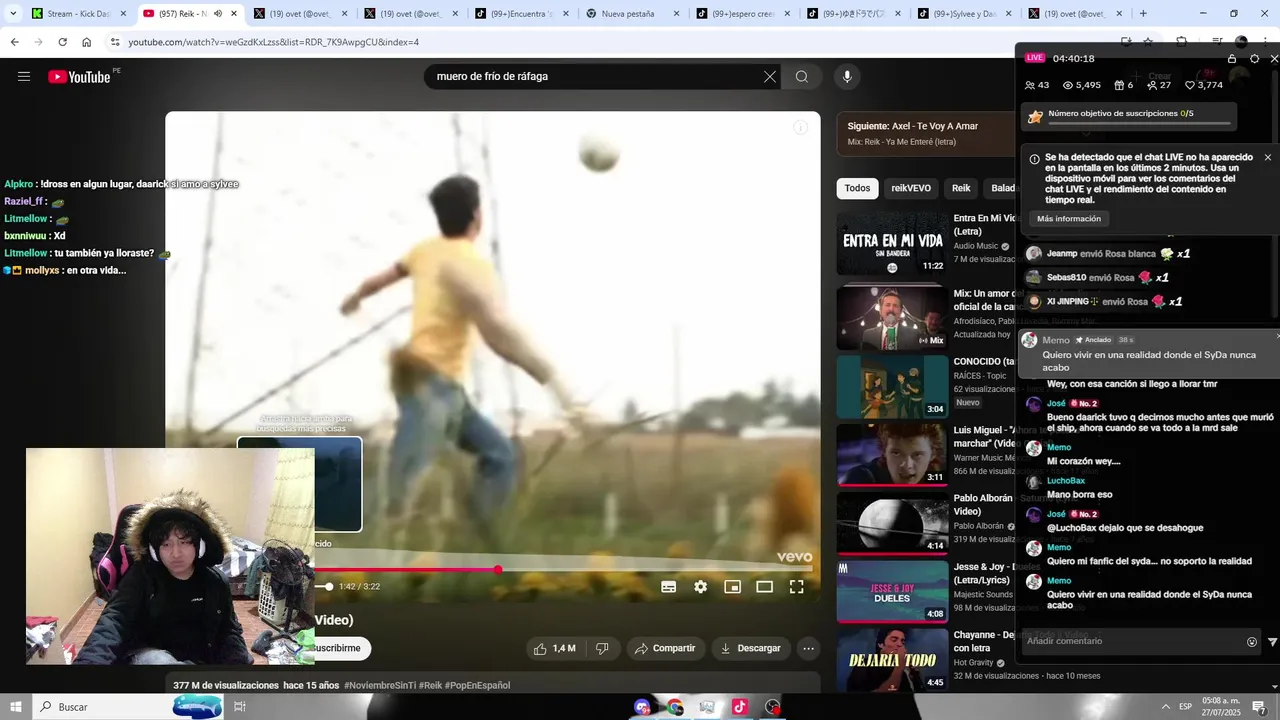1280x720 pixels.
Task: Click Siguiente: Axel - Te Voy A Amar
Action: point(912,126)
